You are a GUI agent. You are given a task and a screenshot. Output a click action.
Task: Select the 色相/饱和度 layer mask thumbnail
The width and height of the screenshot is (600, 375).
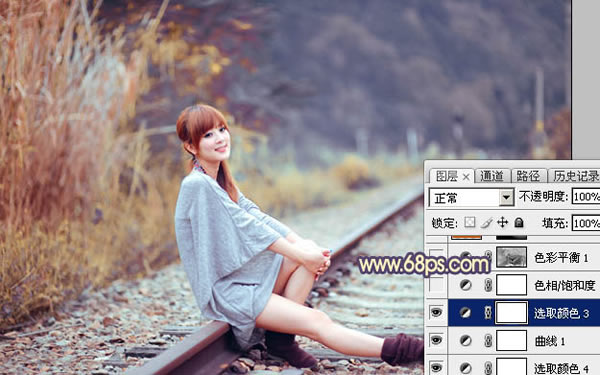pos(511,285)
